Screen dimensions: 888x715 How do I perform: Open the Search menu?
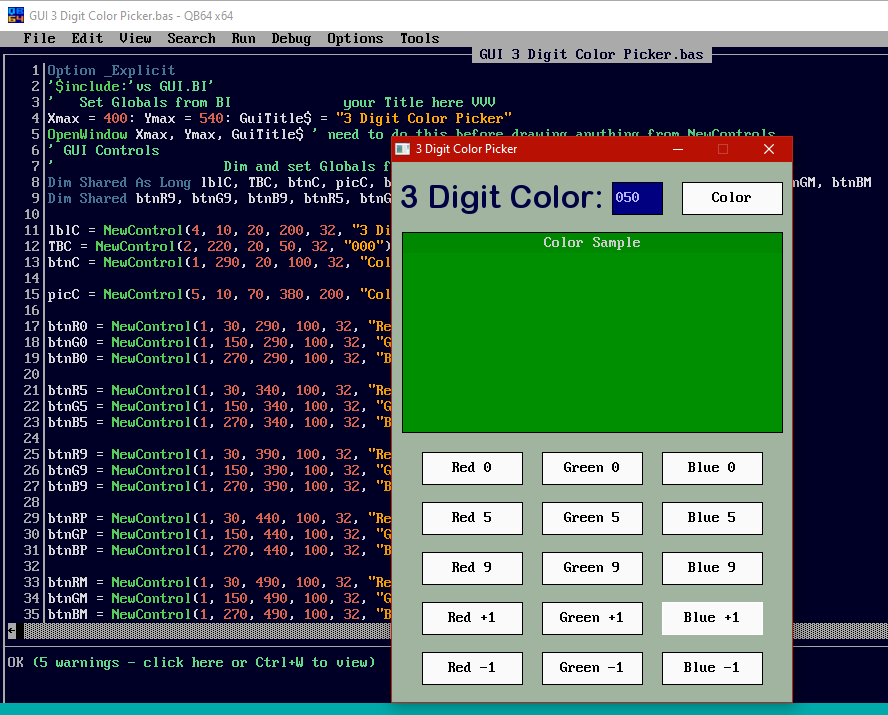click(191, 38)
